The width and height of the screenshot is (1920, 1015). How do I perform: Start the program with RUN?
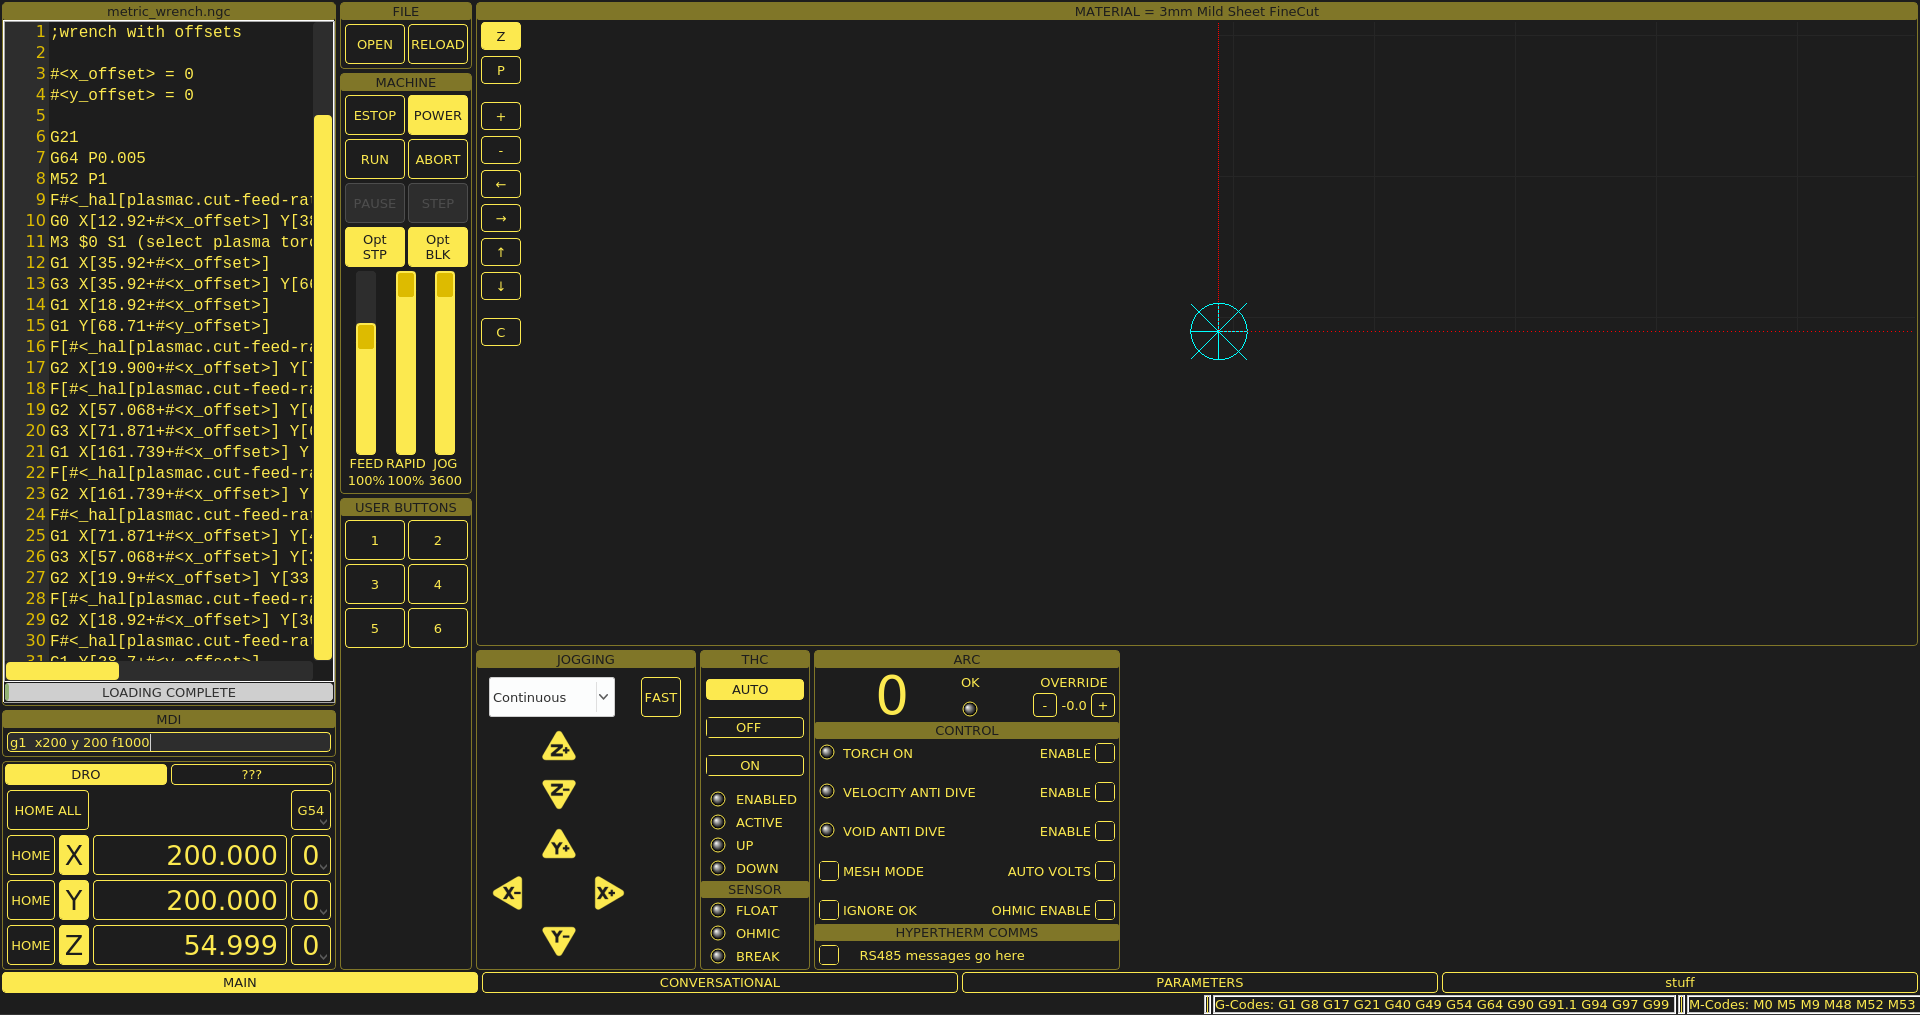pyautogui.click(x=375, y=159)
